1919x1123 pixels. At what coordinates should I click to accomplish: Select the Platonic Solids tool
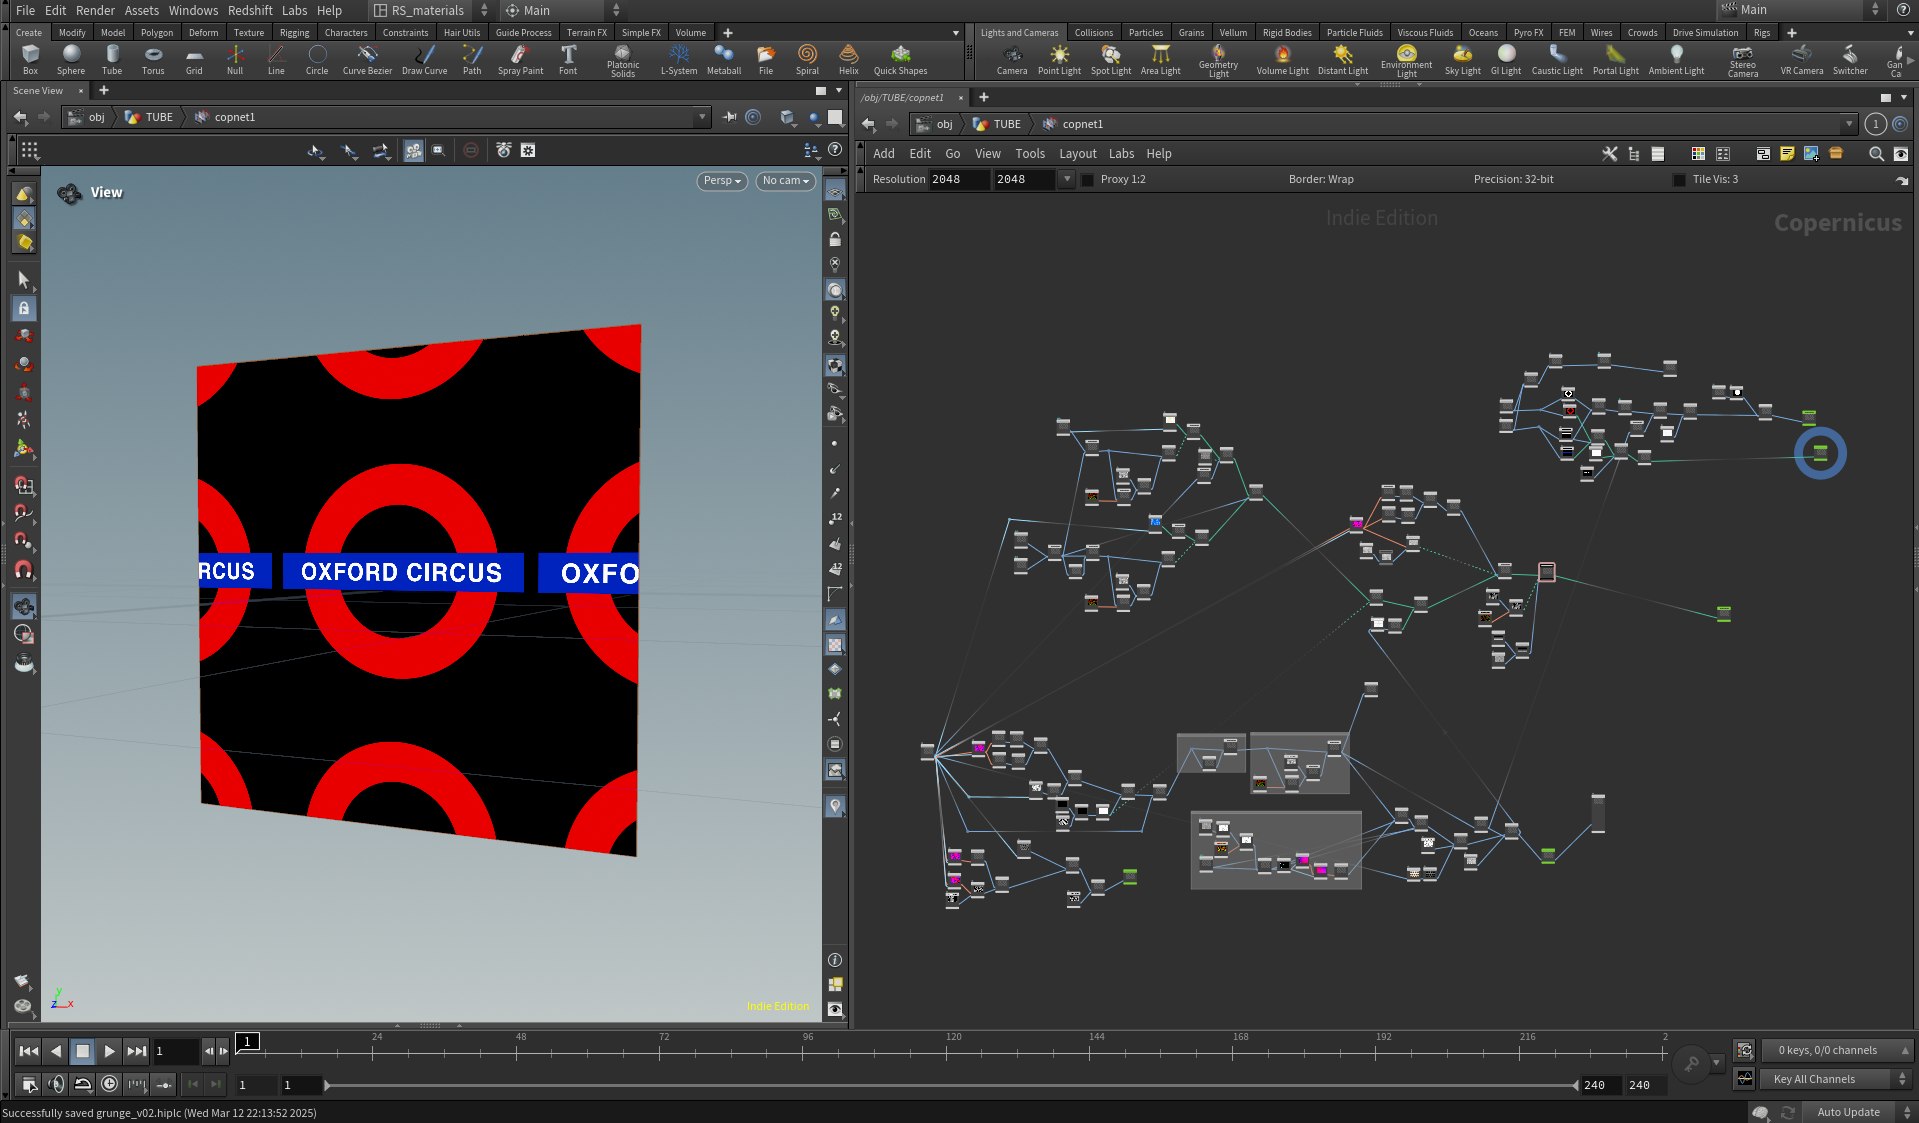click(623, 61)
